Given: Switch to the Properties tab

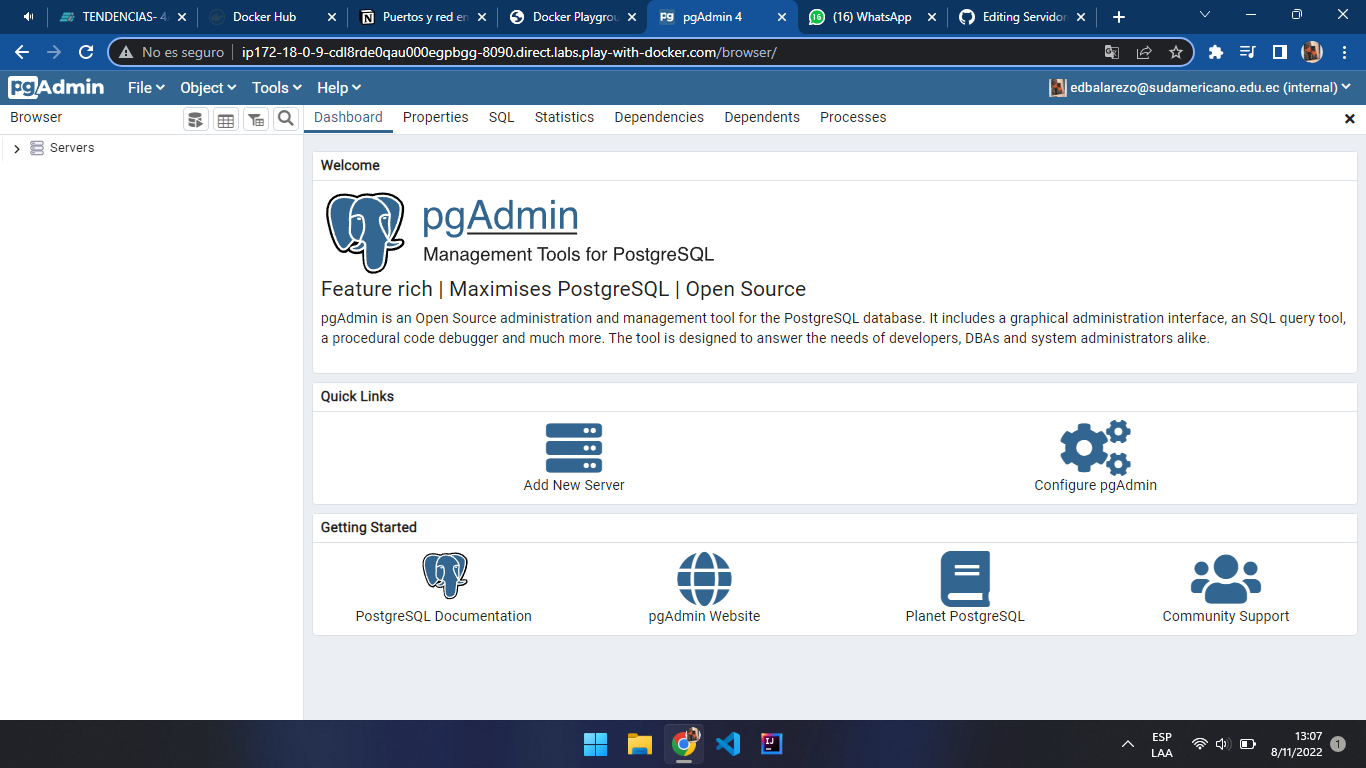Looking at the screenshot, I should [x=436, y=117].
